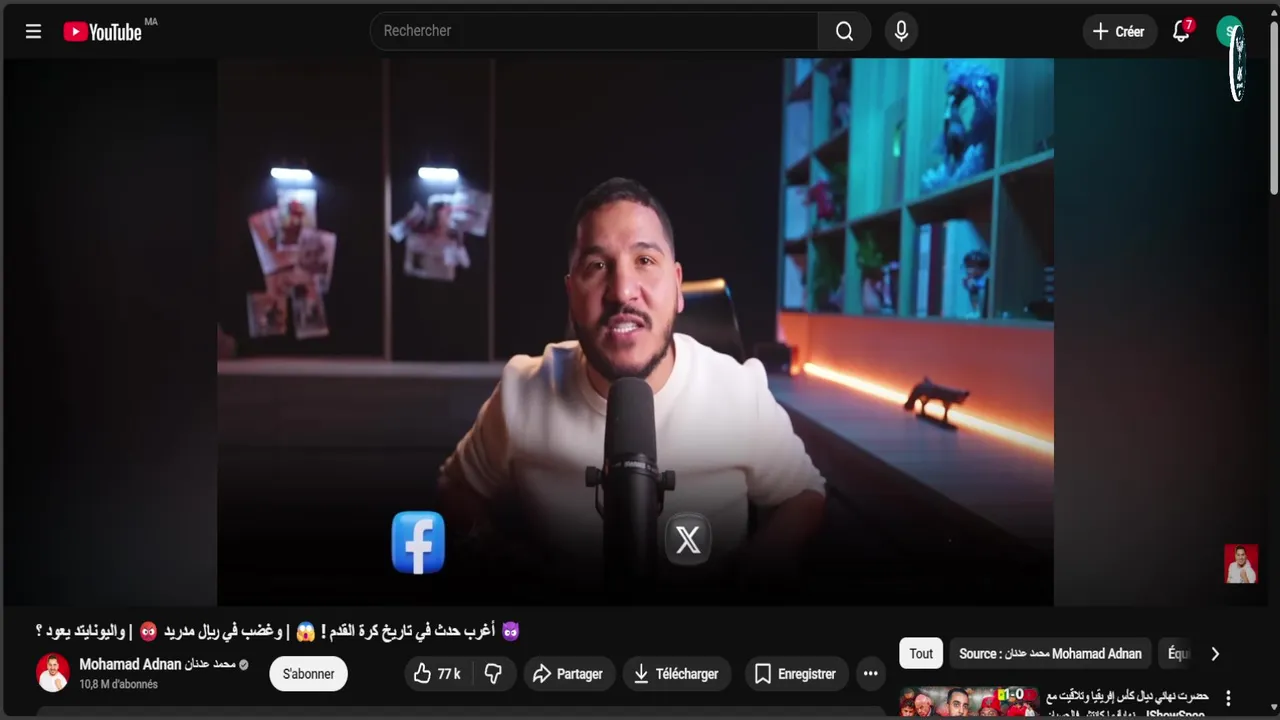Click the Arabic video title text
Image resolution: width=1280 pixels, height=720 pixels.
[x=278, y=631]
